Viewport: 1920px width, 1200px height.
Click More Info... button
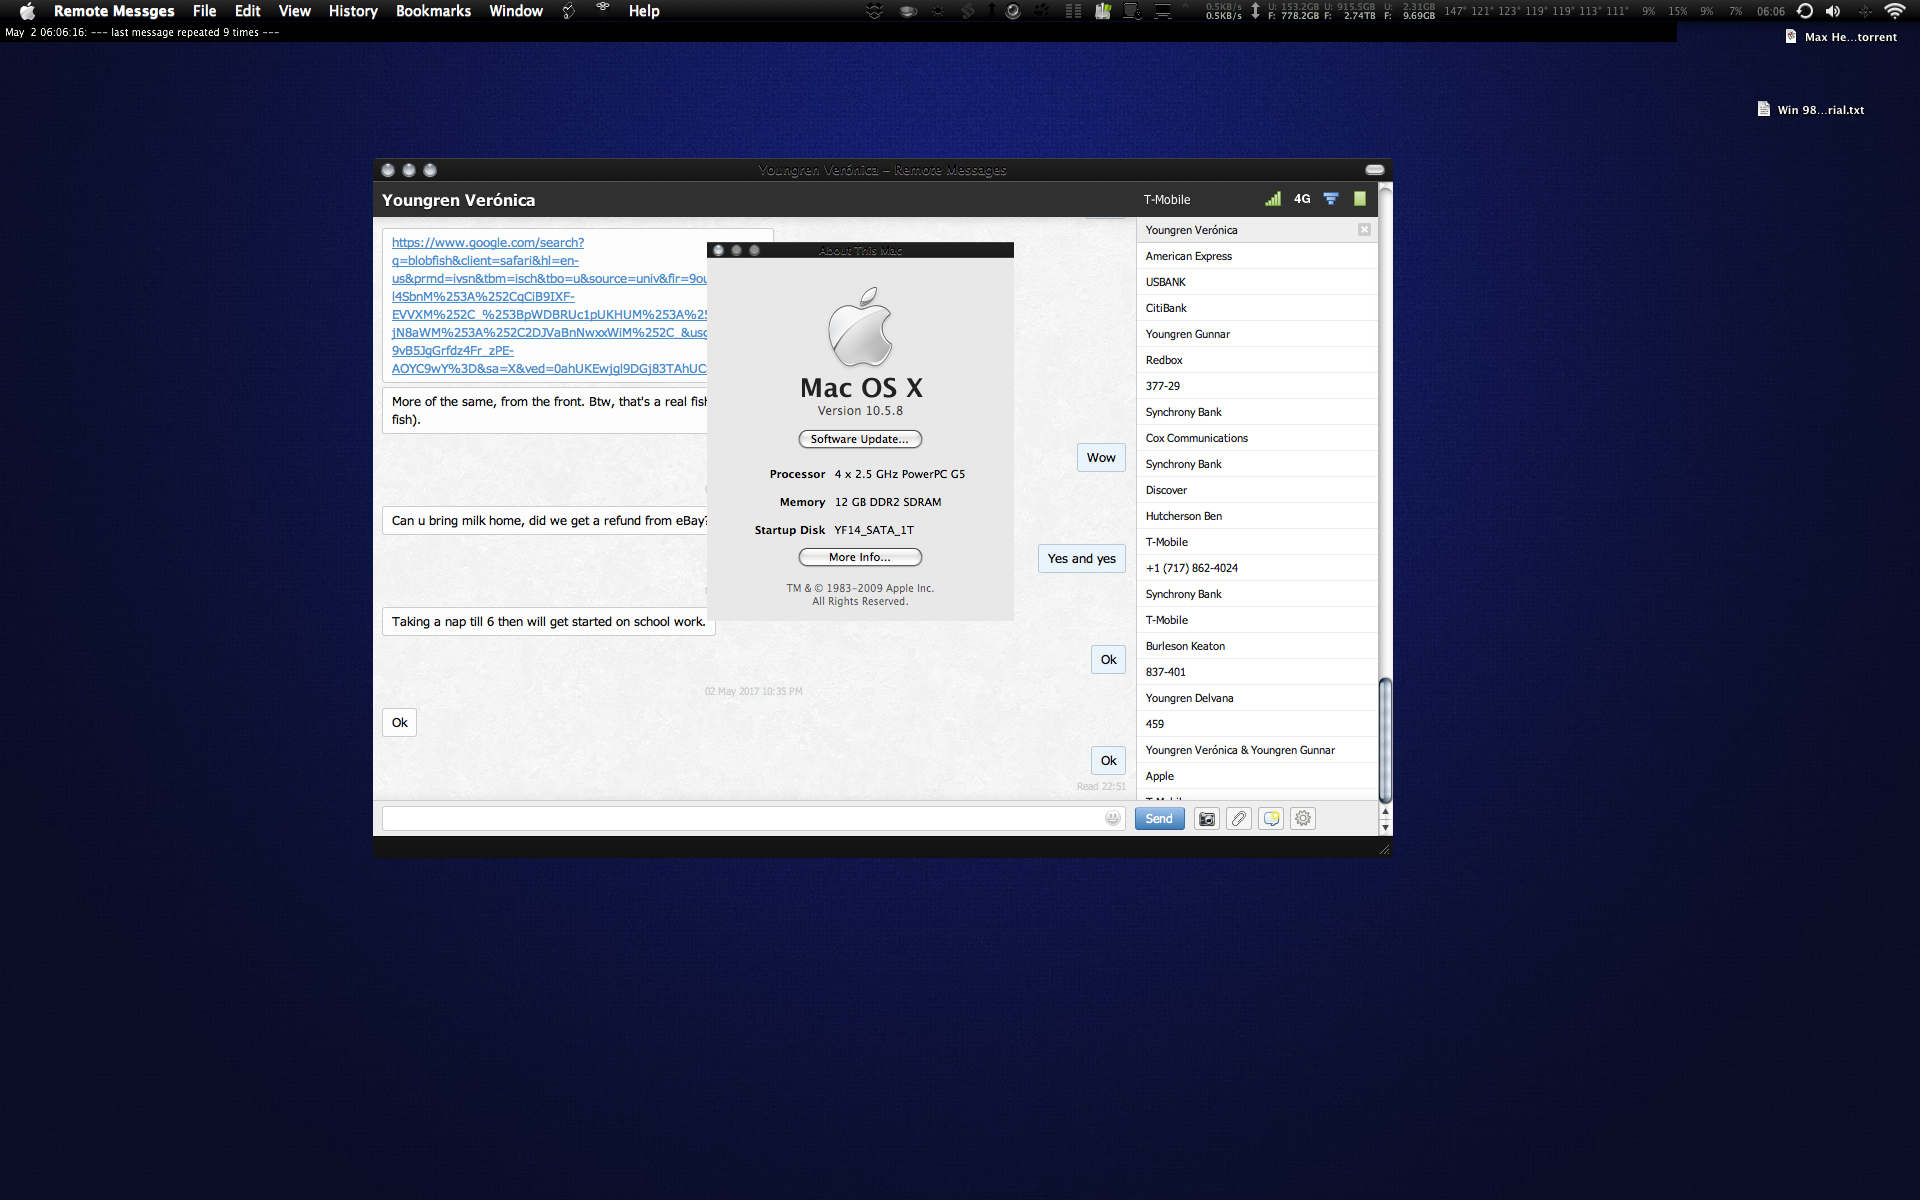click(x=860, y=557)
